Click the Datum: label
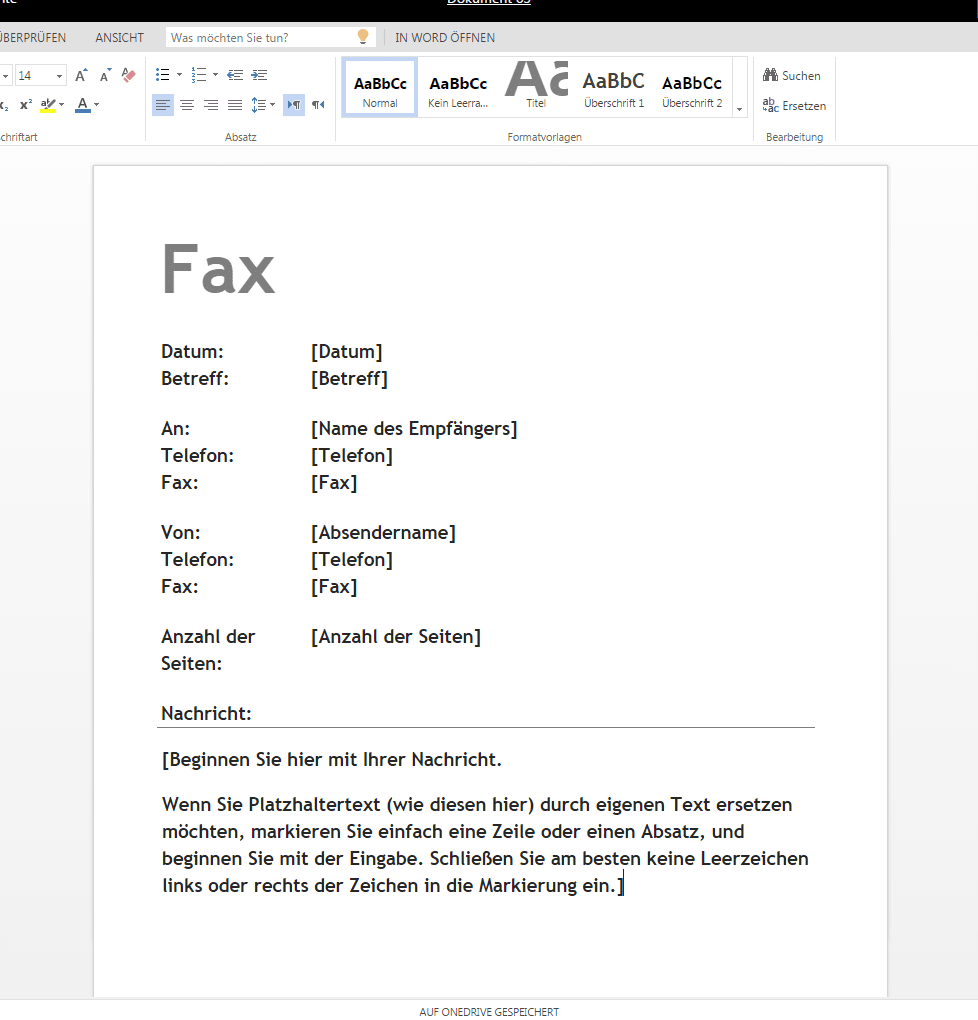The height and width of the screenshot is (1020, 978). 193,351
